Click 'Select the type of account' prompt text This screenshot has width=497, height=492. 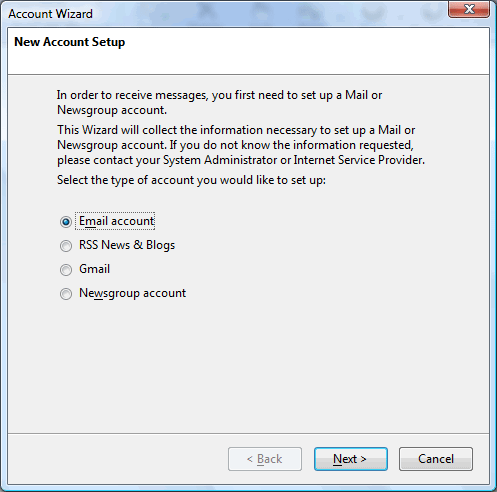191,180
